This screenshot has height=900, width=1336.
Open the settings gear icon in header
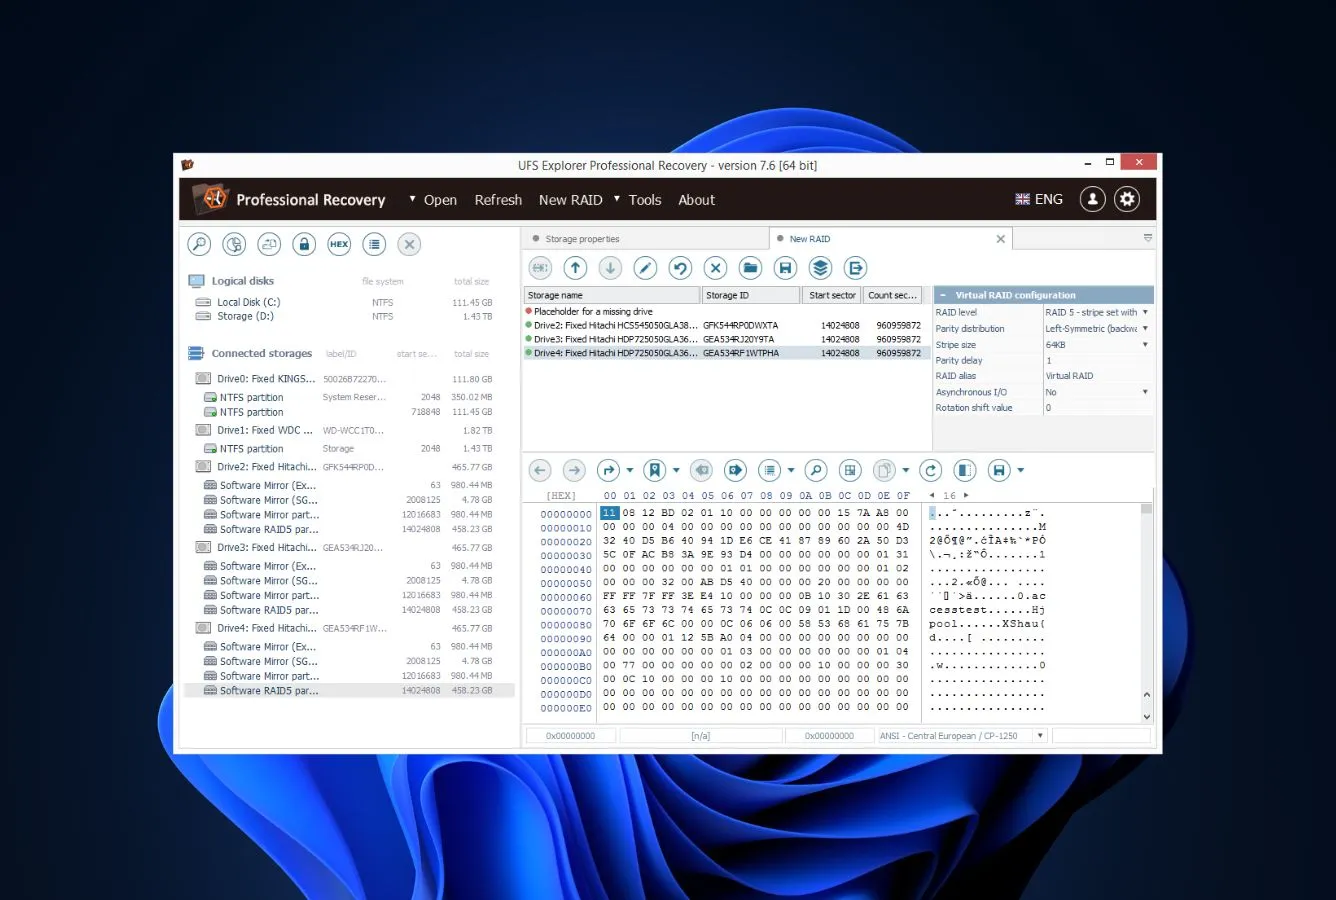1127,199
